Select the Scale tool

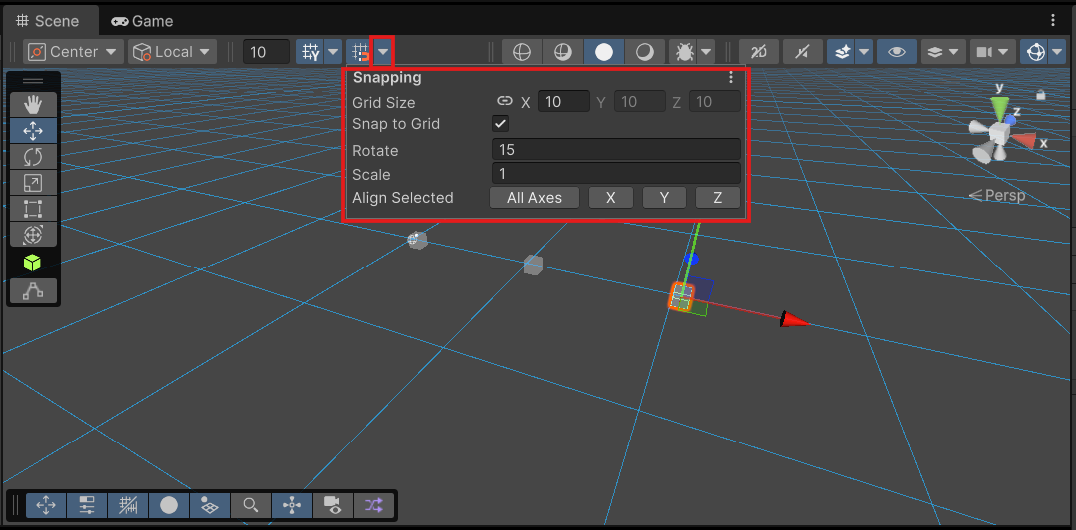tap(33, 183)
